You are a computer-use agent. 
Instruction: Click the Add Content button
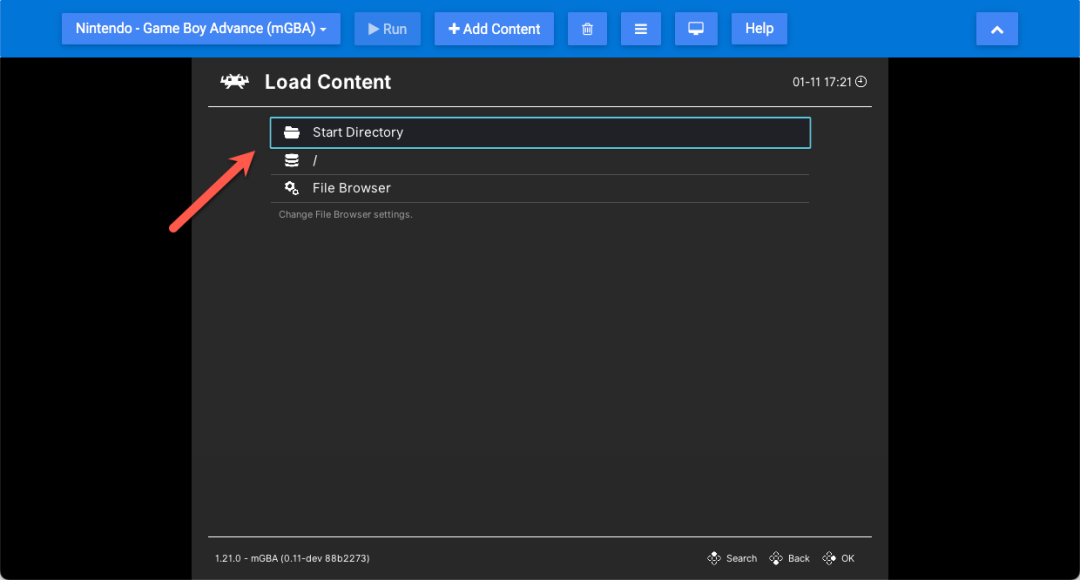[x=494, y=29]
